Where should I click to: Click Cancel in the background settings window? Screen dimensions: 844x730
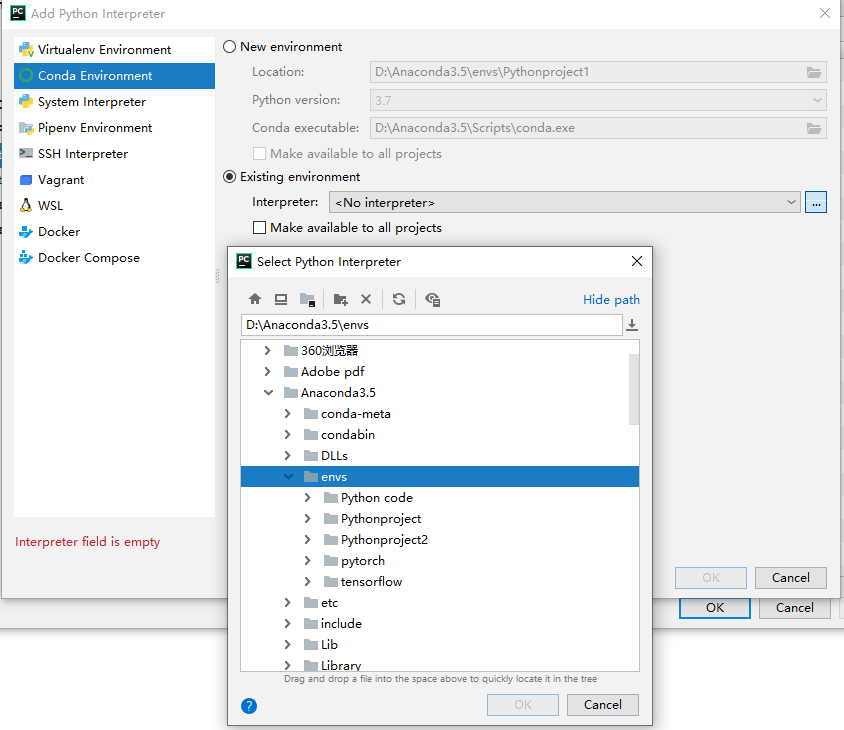pyautogui.click(x=794, y=608)
